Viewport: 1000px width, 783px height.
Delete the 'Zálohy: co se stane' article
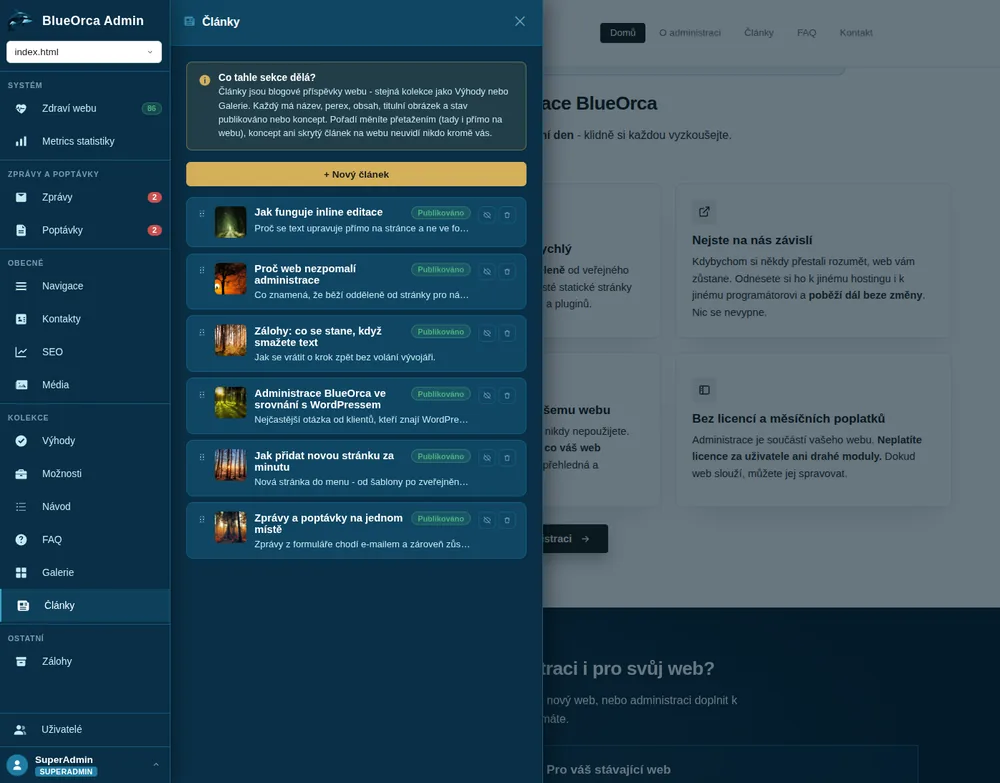click(x=507, y=333)
